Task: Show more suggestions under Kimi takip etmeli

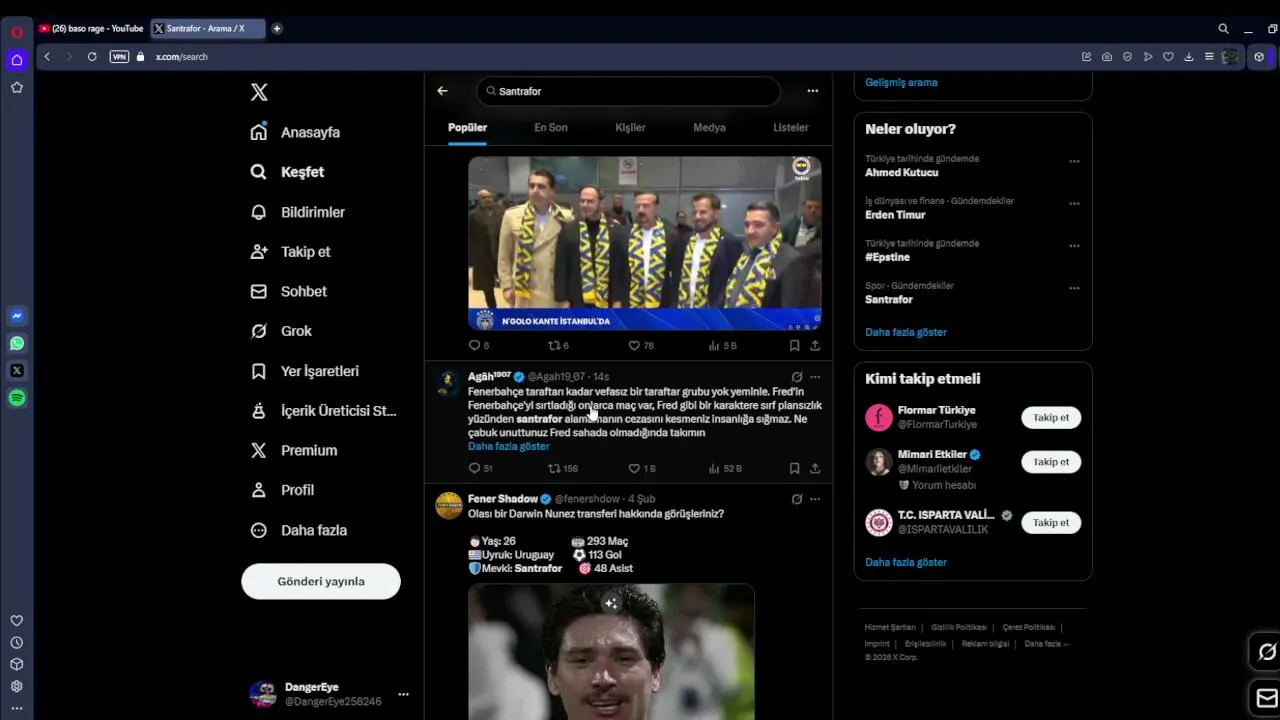Action: (x=905, y=562)
